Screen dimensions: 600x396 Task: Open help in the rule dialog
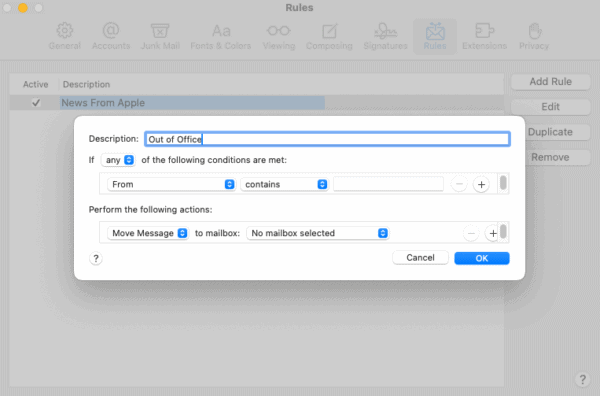pyautogui.click(x=96, y=259)
